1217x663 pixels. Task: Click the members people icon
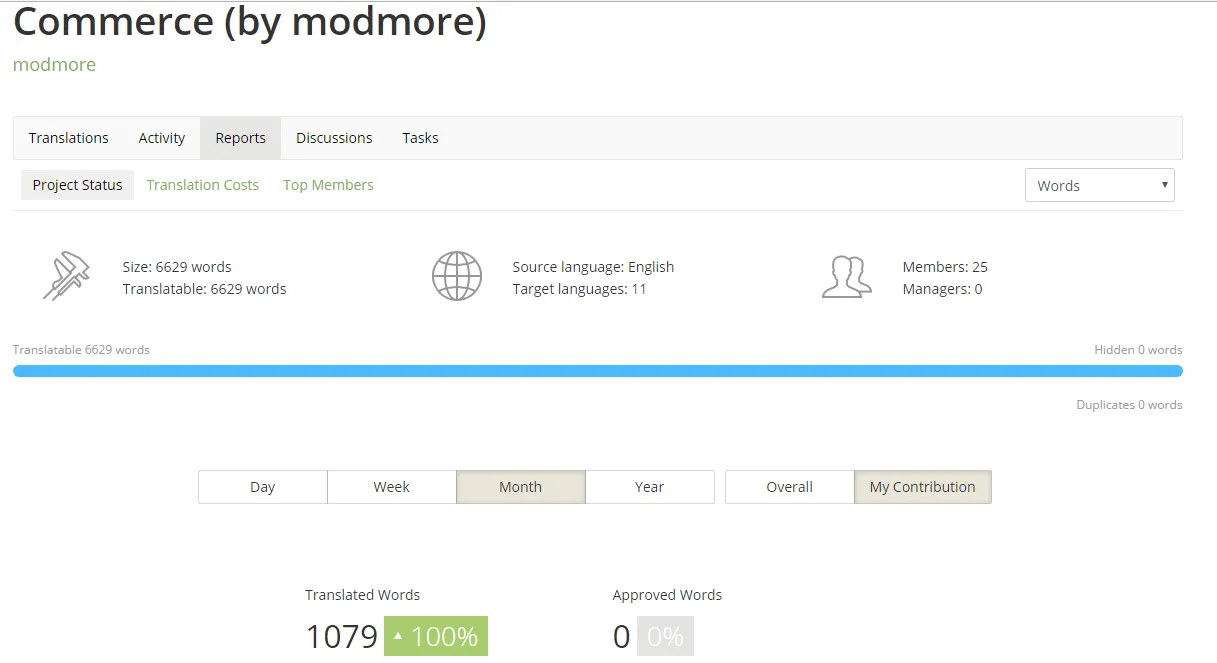click(x=847, y=277)
